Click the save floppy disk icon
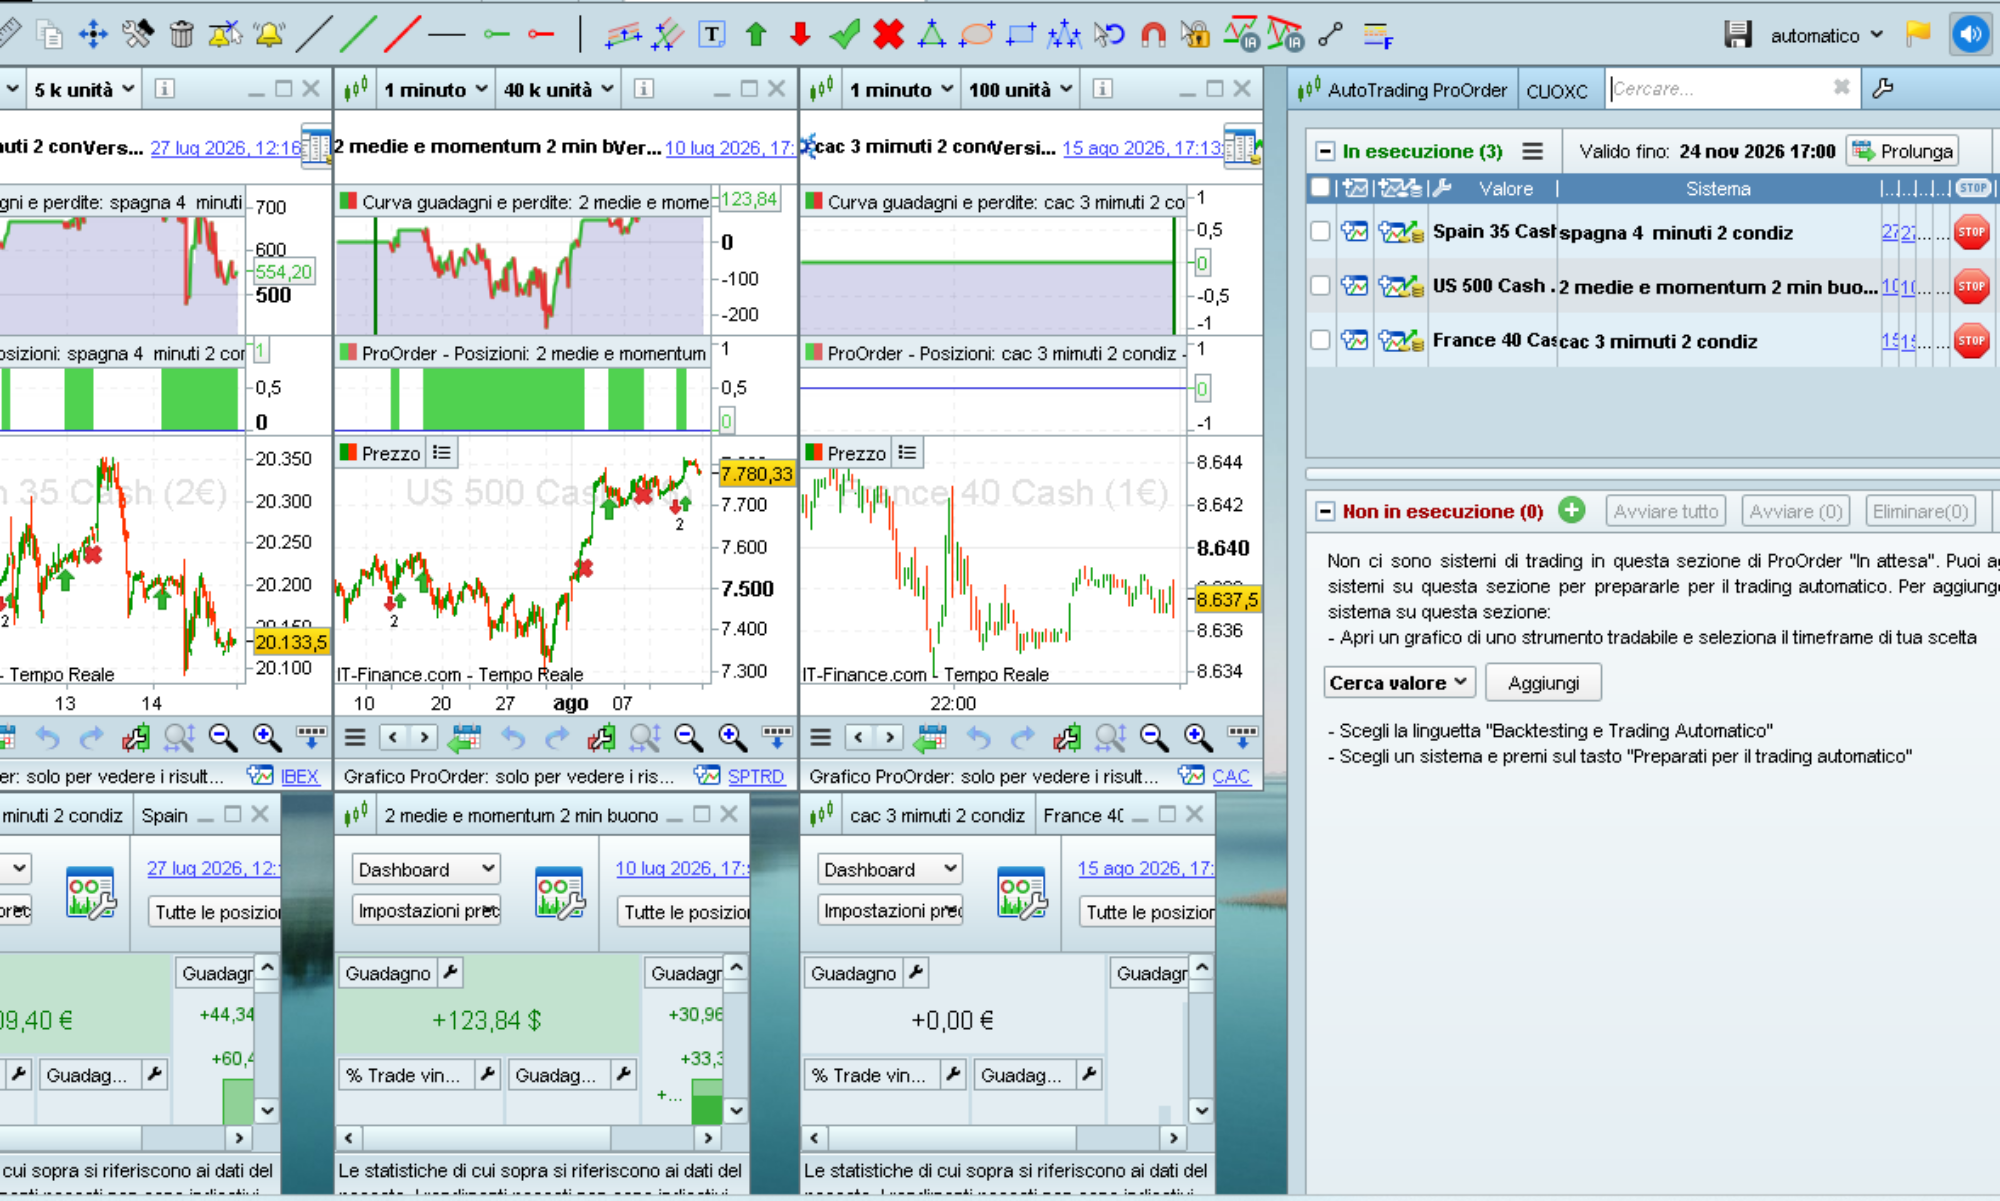 (x=1738, y=35)
